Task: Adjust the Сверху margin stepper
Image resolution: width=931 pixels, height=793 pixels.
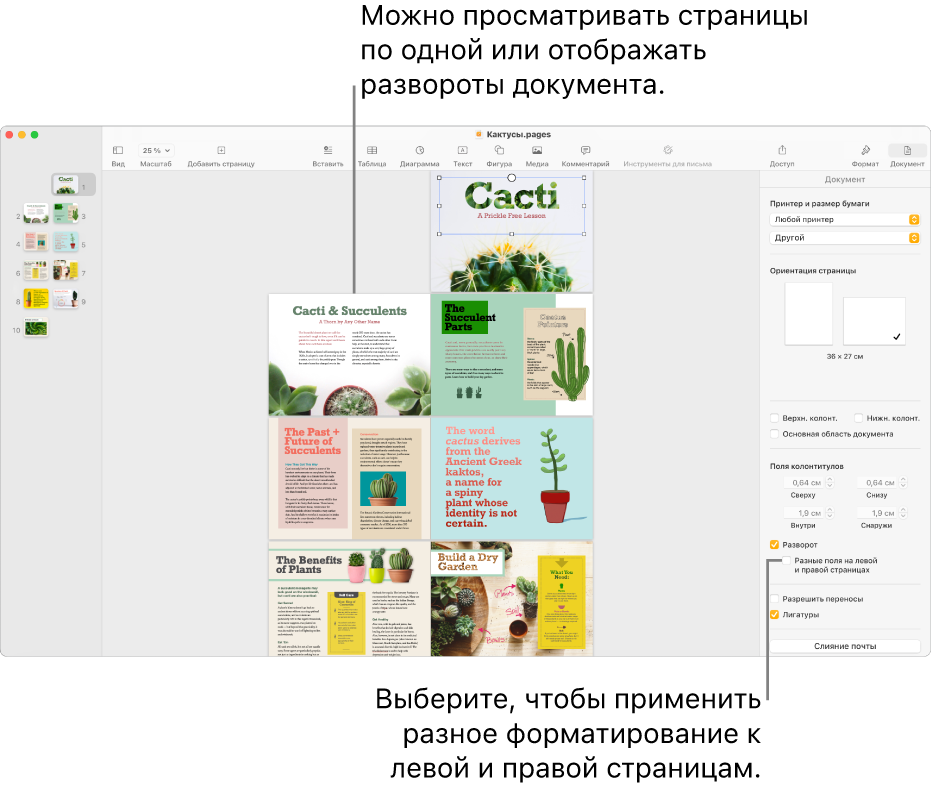Action: pyautogui.click(x=830, y=483)
